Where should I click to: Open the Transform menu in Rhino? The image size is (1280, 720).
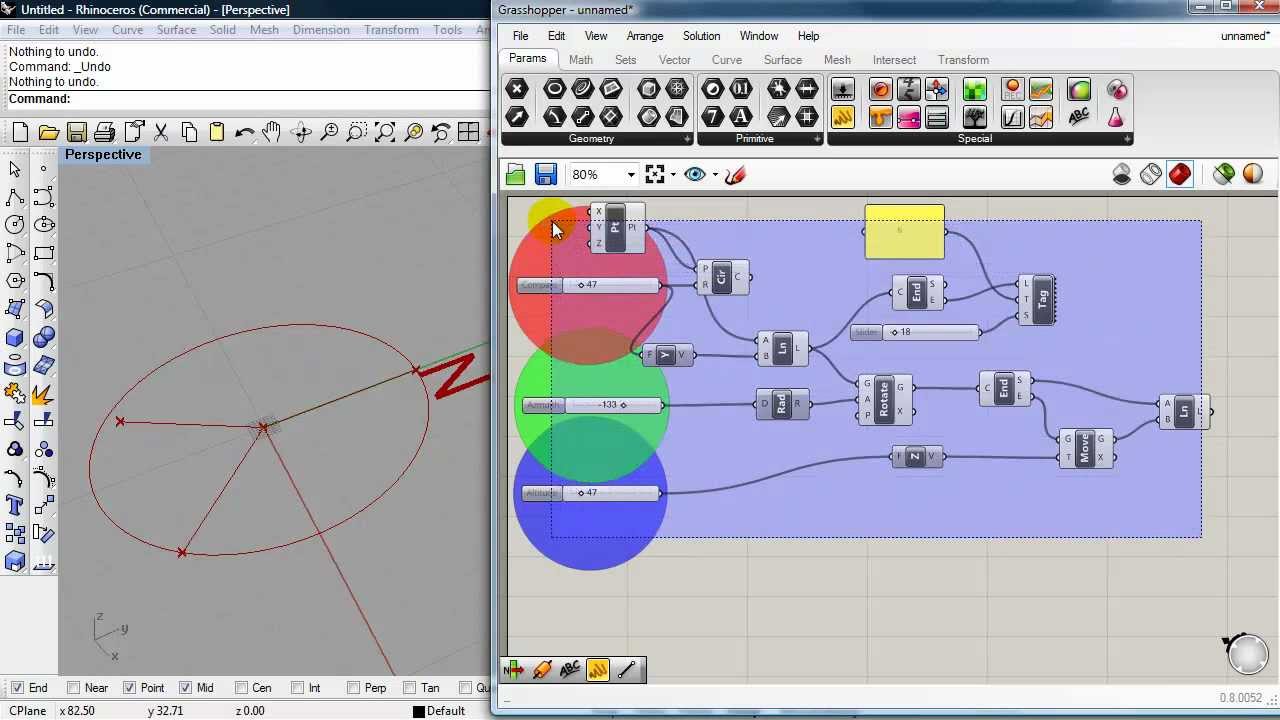point(391,30)
